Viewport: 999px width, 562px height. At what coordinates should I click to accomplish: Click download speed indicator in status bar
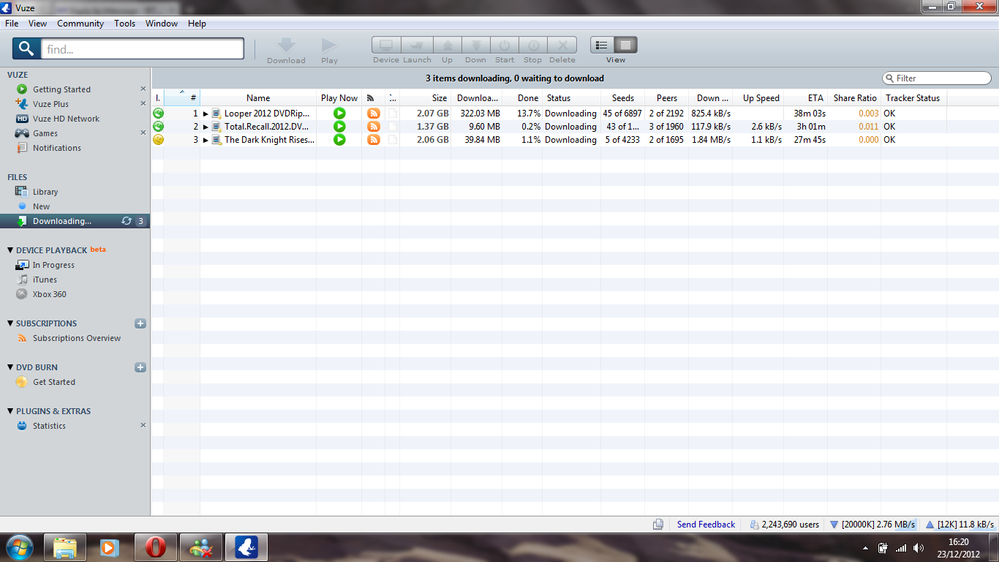pyautogui.click(x=872, y=524)
